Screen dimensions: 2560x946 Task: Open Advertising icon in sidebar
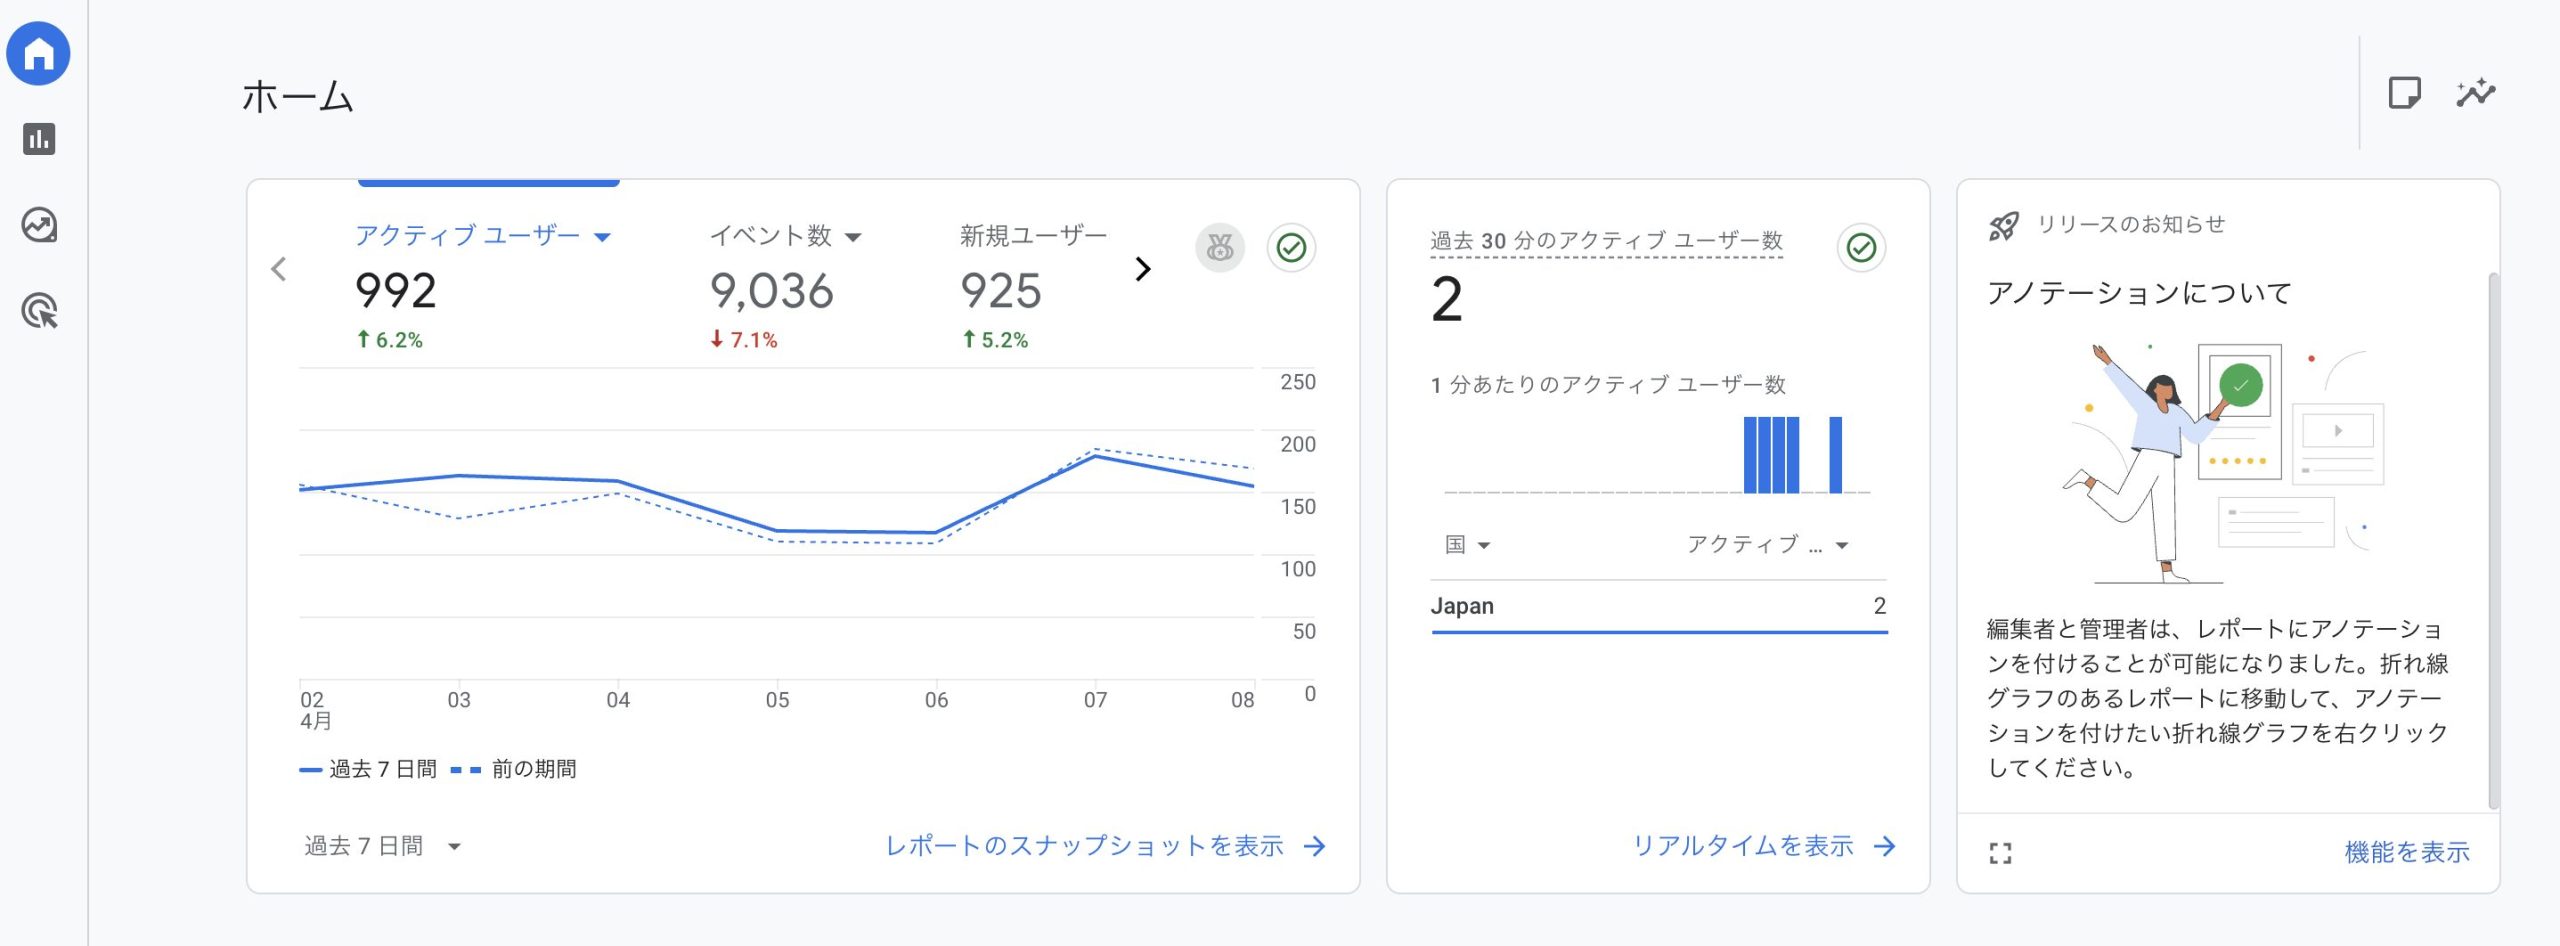pyautogui.click(x=39, y=312)
